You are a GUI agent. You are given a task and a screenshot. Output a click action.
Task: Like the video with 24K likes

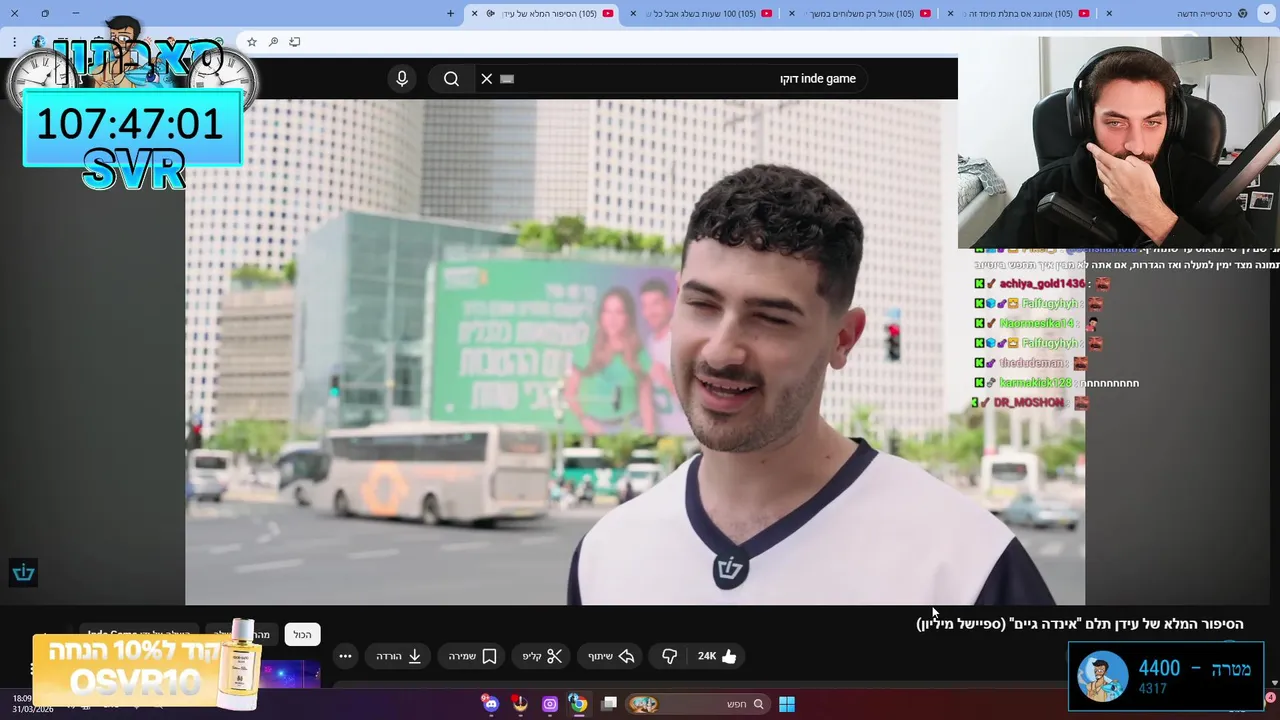pos(718,656)
